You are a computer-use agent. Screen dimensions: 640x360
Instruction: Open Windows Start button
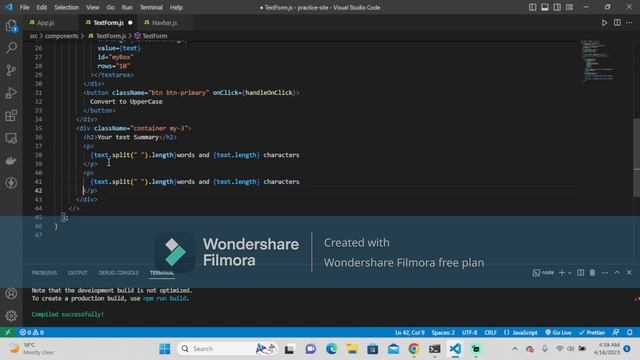point(164,349)
